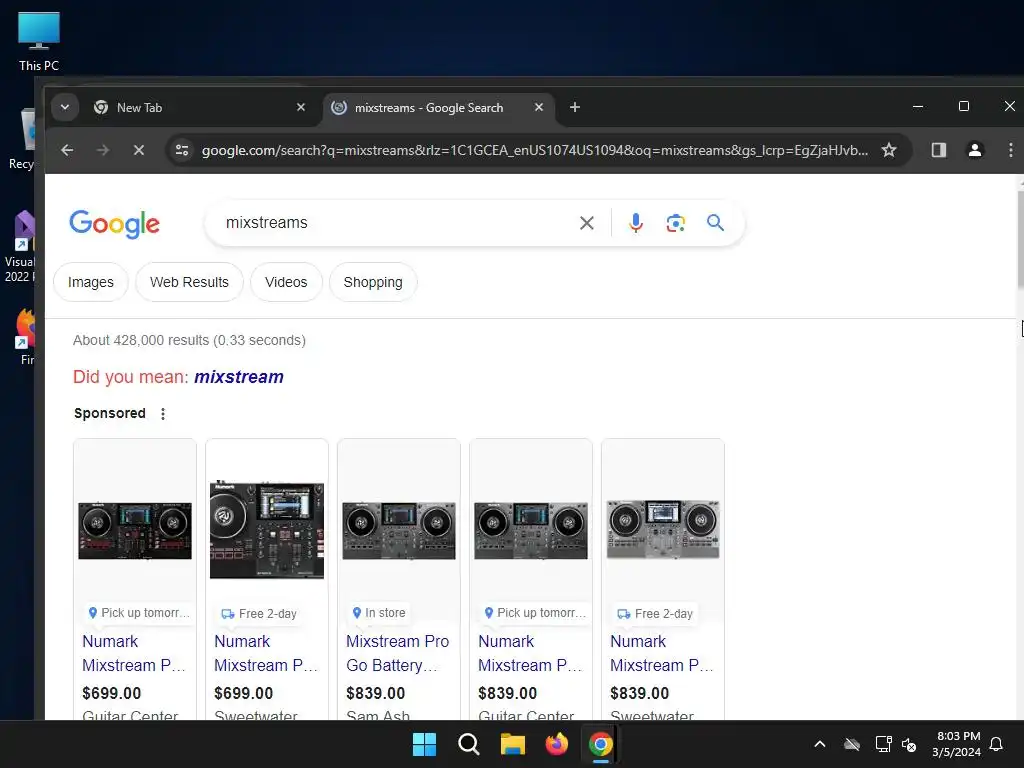Clear the search query with X
Image resolution: width=1024 pixels, height=768 pixels.
tap(586, 223)
